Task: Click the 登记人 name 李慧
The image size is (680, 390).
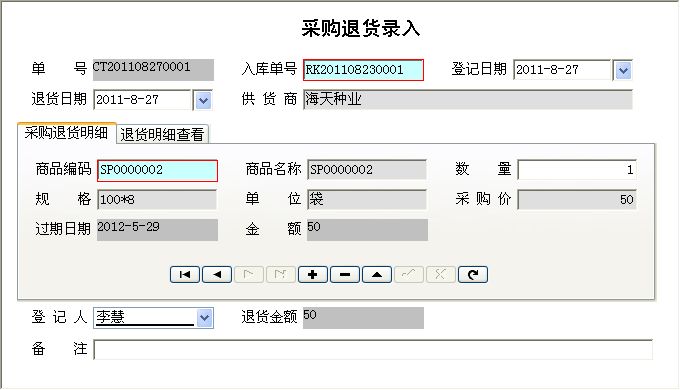Action: (x=111, y=317)
